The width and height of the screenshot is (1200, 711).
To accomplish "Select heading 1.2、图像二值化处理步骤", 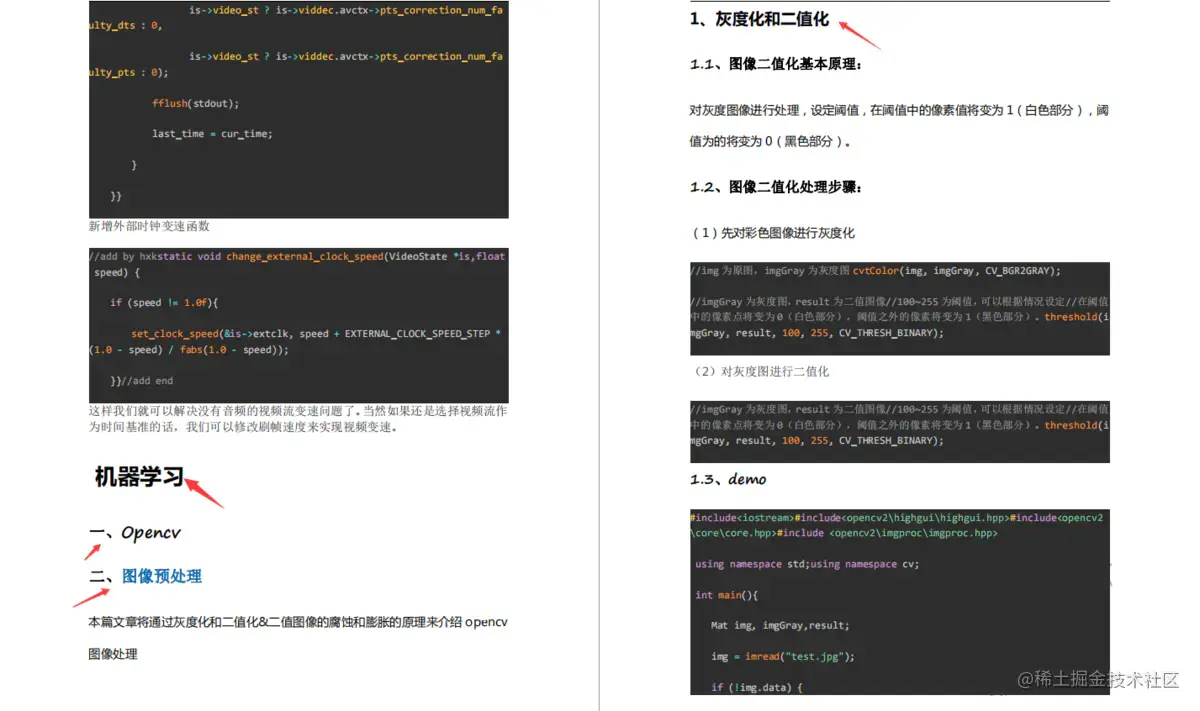I will click(x=775, y=187).
